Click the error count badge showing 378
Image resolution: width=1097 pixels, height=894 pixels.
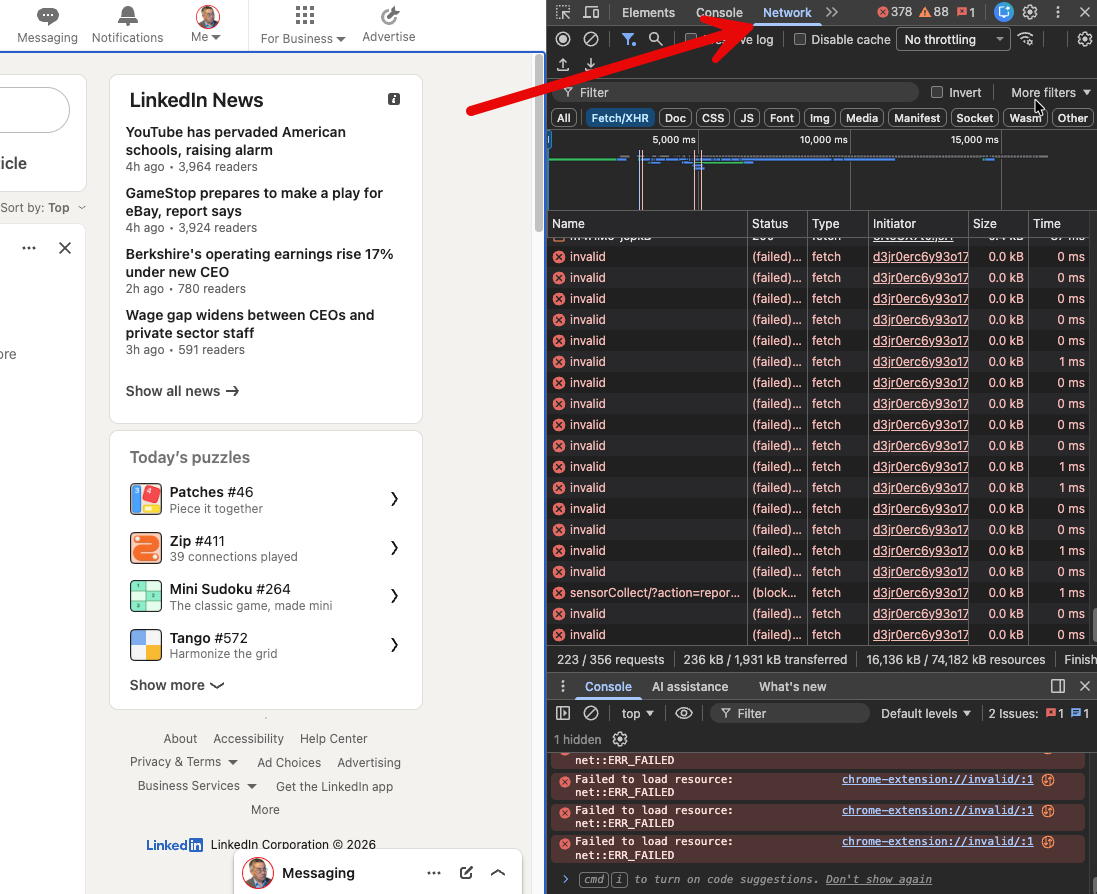click(x=895, y=12)
